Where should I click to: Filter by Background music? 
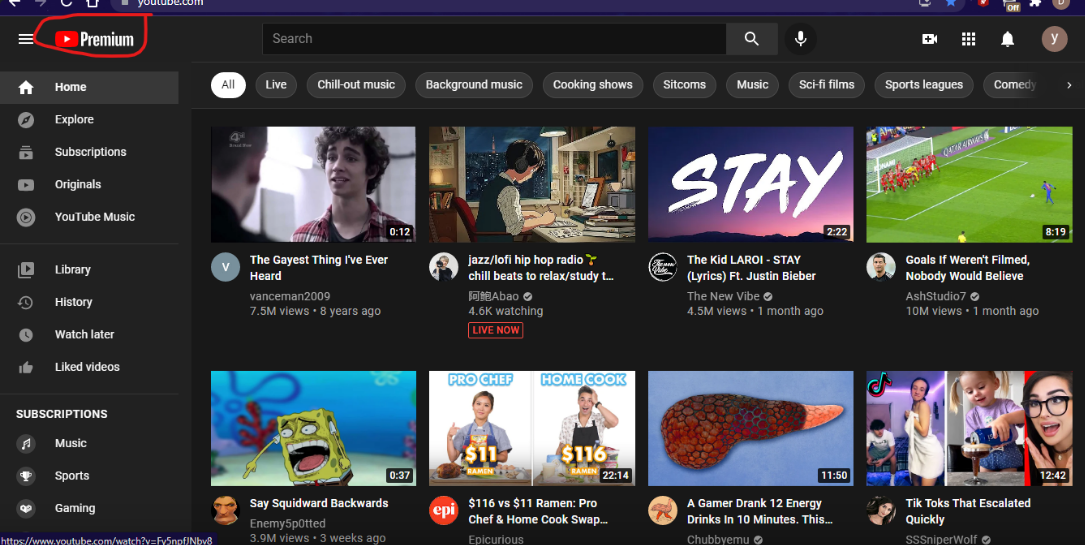(474, 85)
